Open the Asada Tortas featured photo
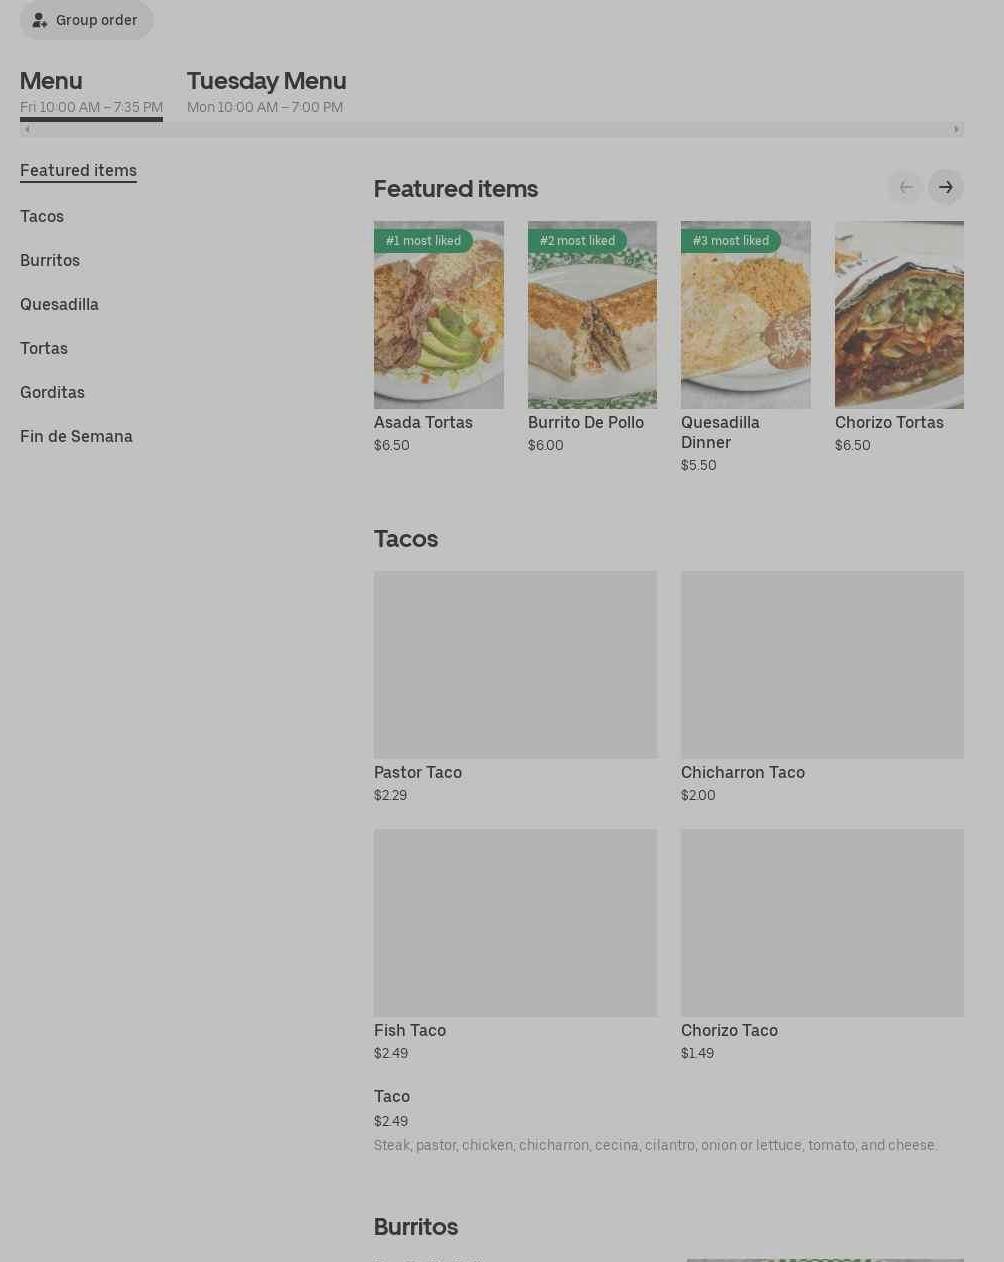 point(438,315)
